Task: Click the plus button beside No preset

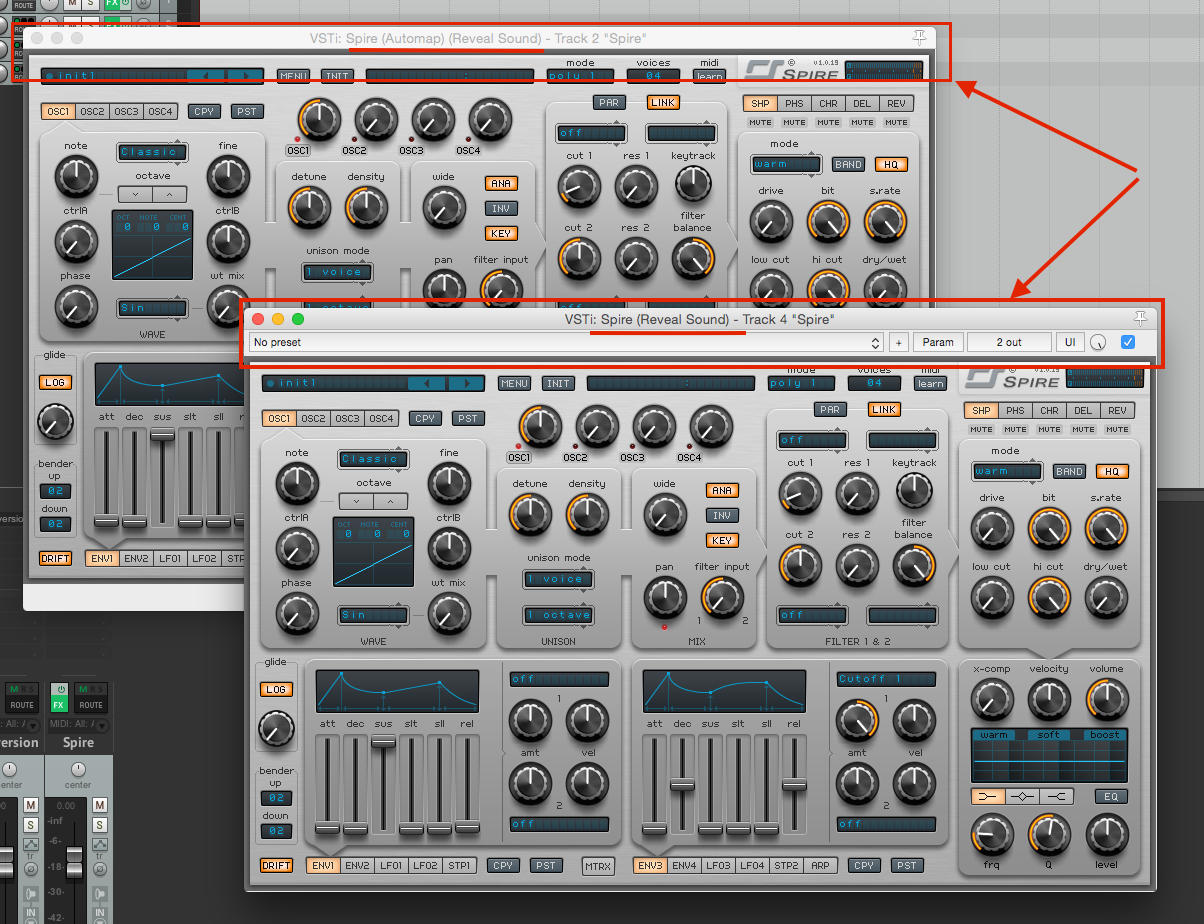Action: [898, 342]
